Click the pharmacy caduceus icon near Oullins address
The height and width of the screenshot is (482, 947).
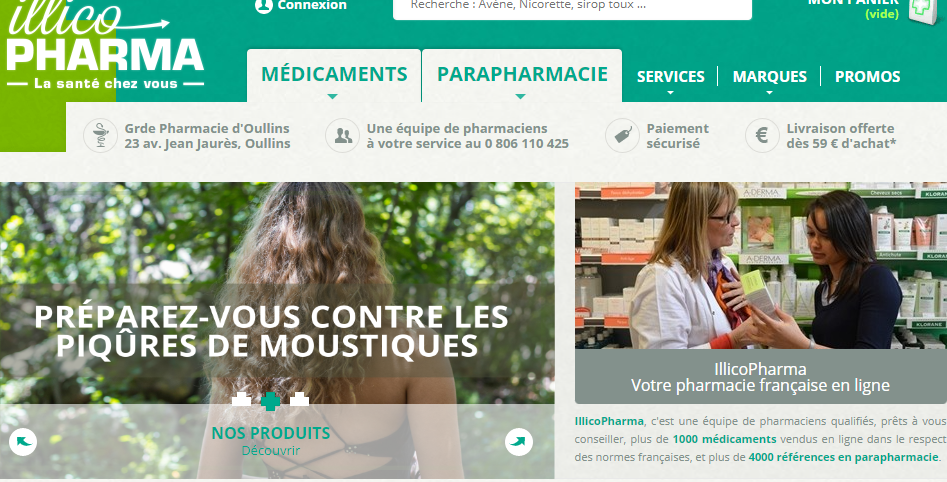pos(100,135)
